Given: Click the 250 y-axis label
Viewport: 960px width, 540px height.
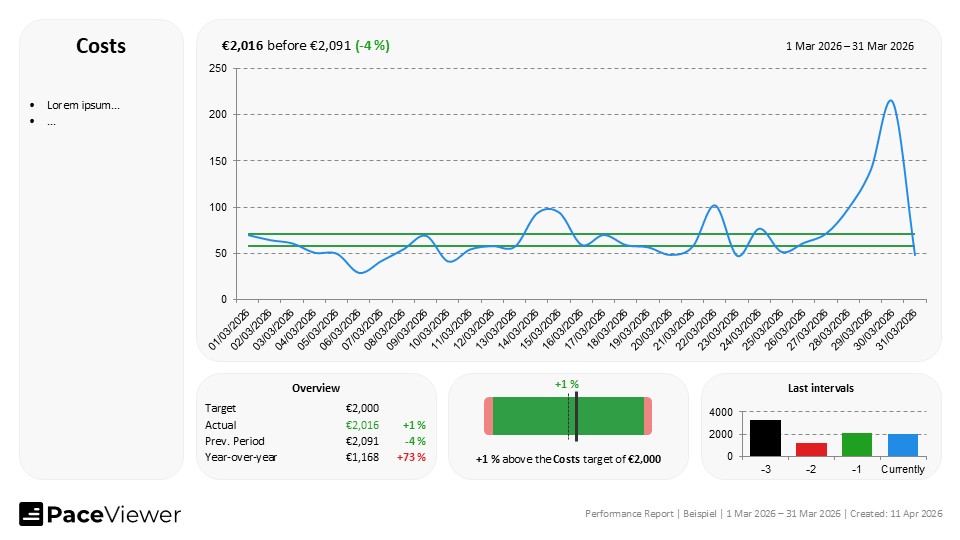Looking at the screenshot, I should 217,68.
